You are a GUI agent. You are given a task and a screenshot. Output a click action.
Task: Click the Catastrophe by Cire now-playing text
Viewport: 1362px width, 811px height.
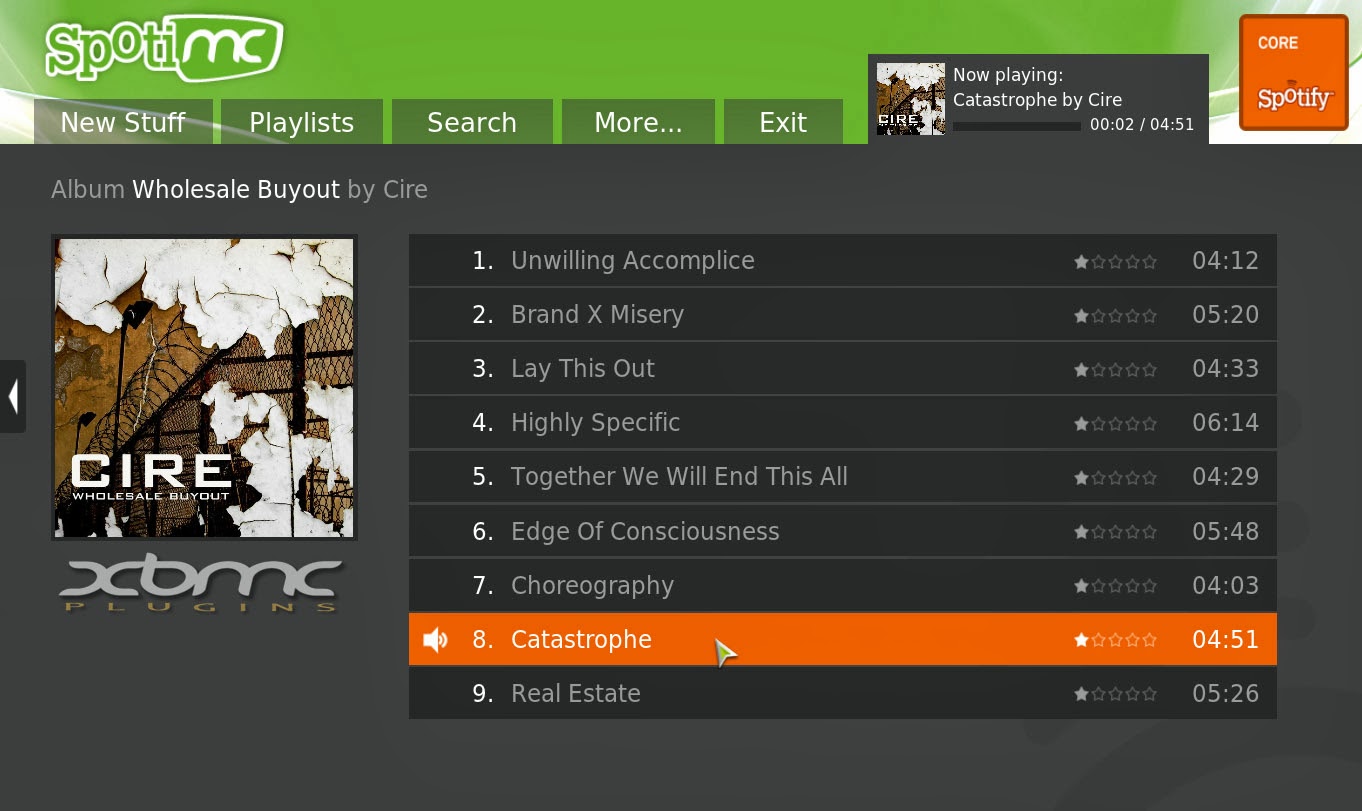[x=1037, y=99]
